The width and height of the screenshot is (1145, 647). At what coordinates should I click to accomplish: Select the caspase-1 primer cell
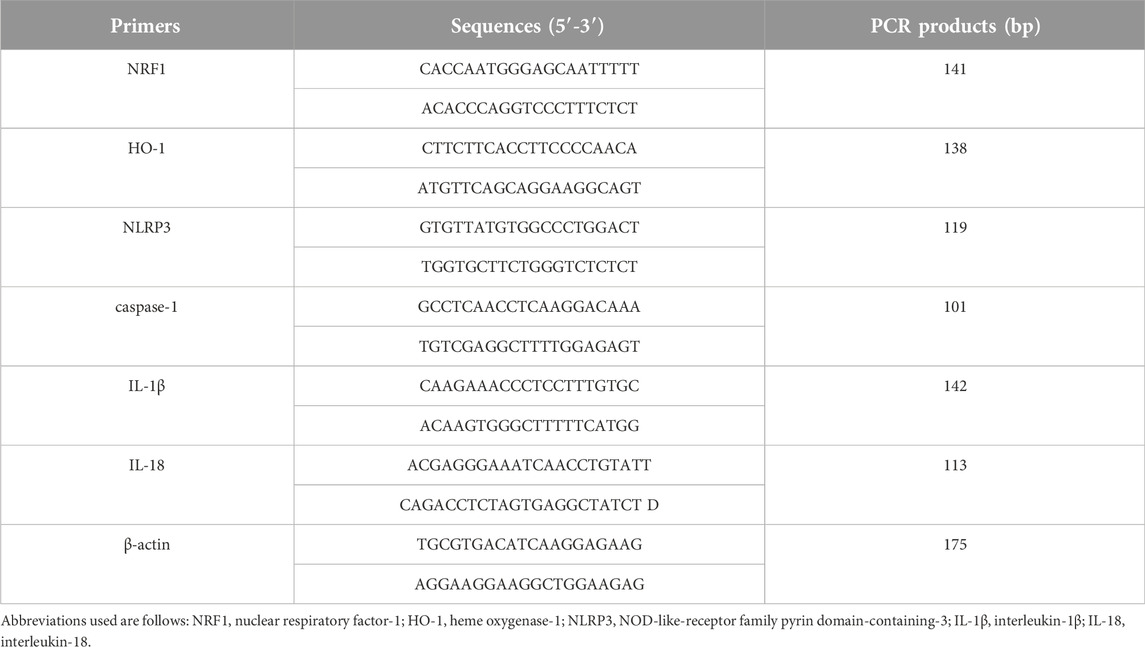[x=147, y=326]
